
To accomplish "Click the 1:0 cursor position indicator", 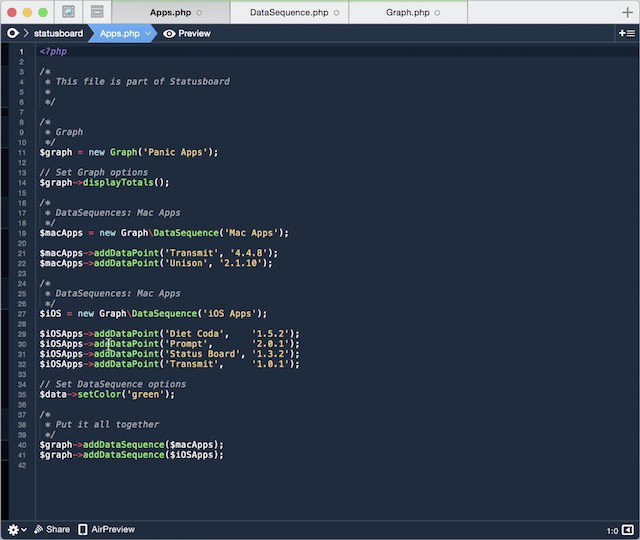I will (x=612, y=531).
